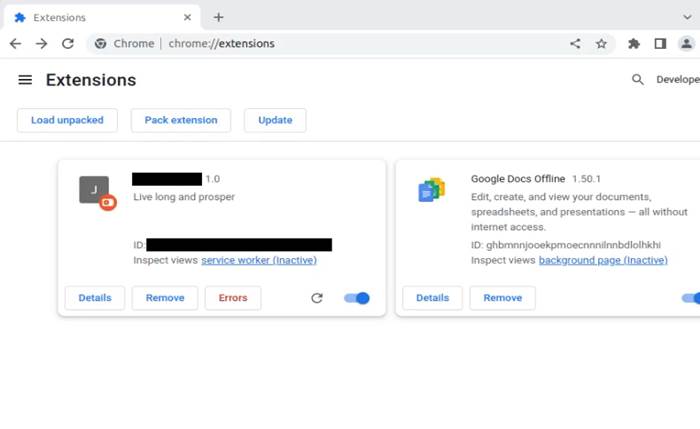Go back using the back arrow
This screenshot has width=700, height=429.
click(15, 44)
